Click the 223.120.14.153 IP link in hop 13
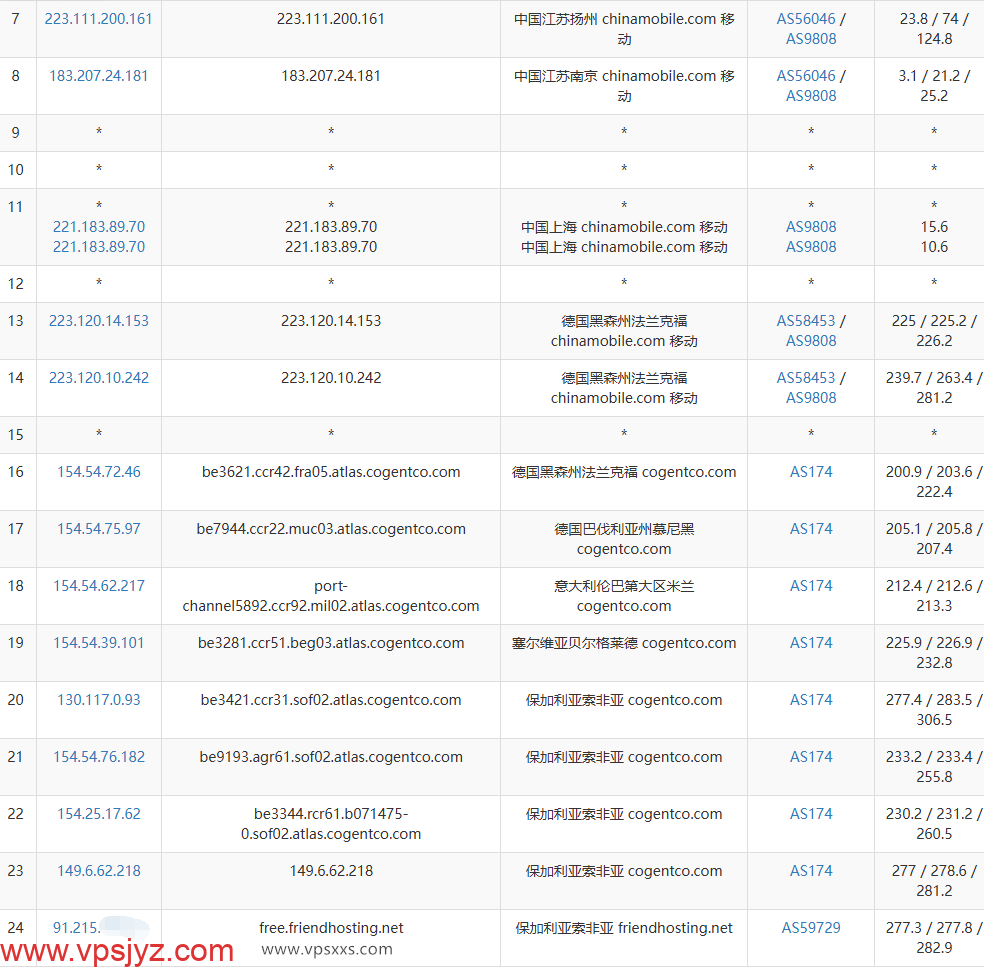The width and height of the screenshot is (984, 967). 99,321
